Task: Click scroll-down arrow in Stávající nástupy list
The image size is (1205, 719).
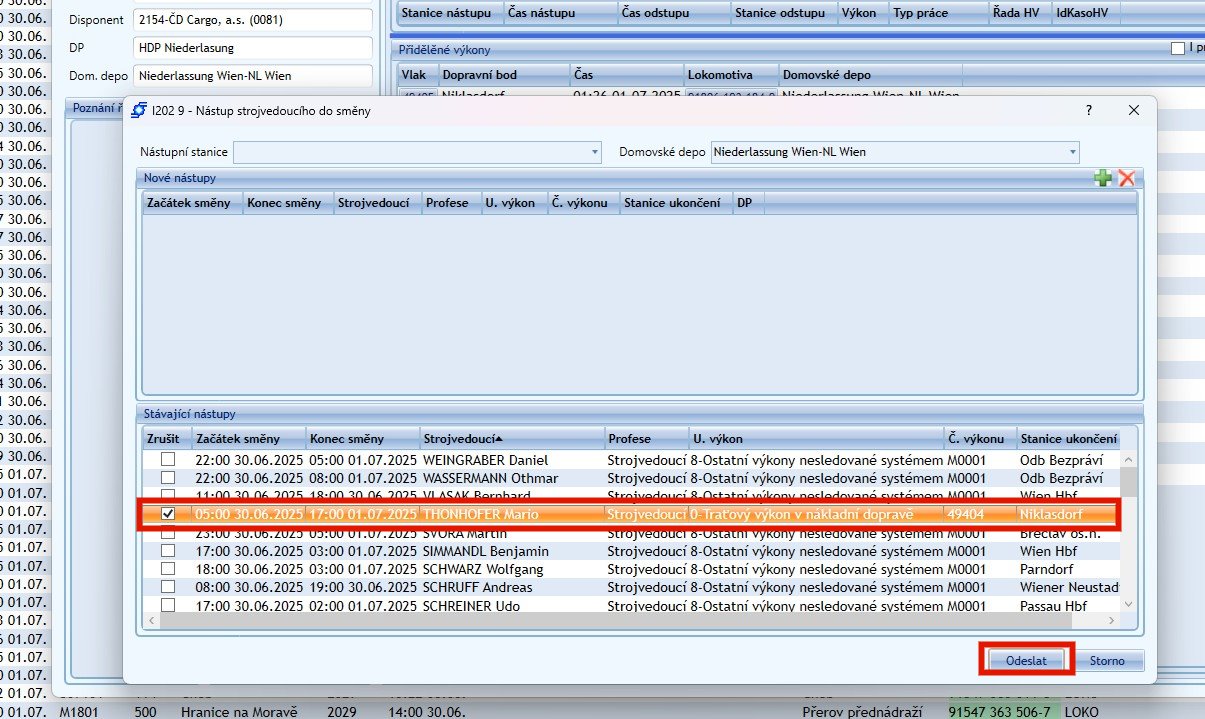Action: coord(1129,604)
